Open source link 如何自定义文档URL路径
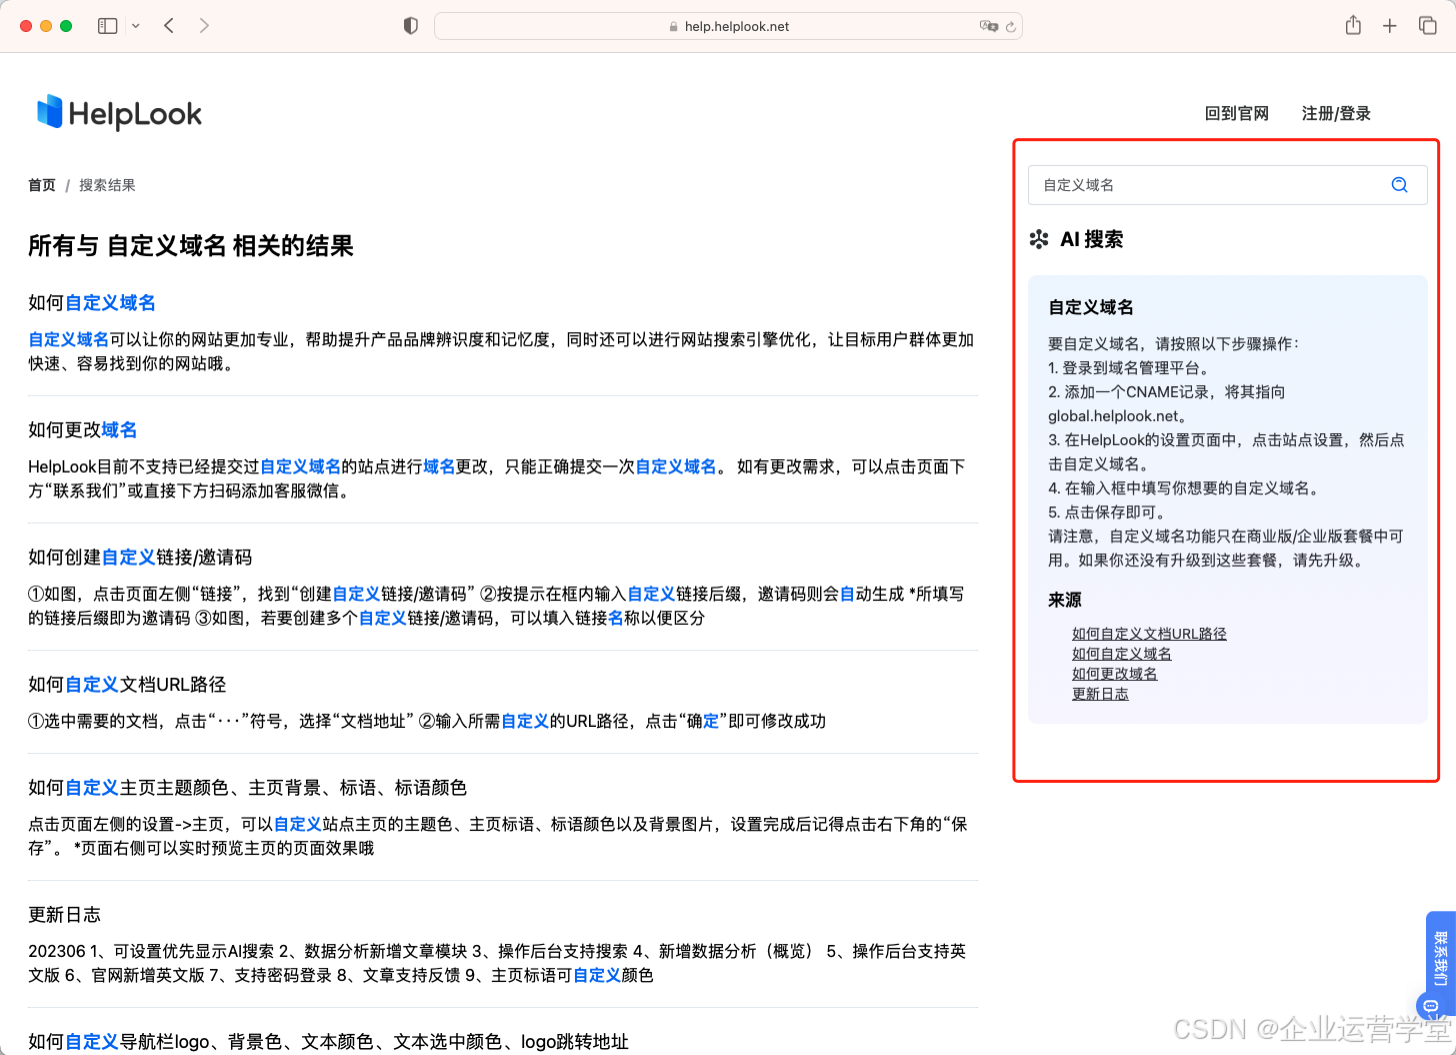Screen dimensions: 1456x1055 pos(1149,633)
